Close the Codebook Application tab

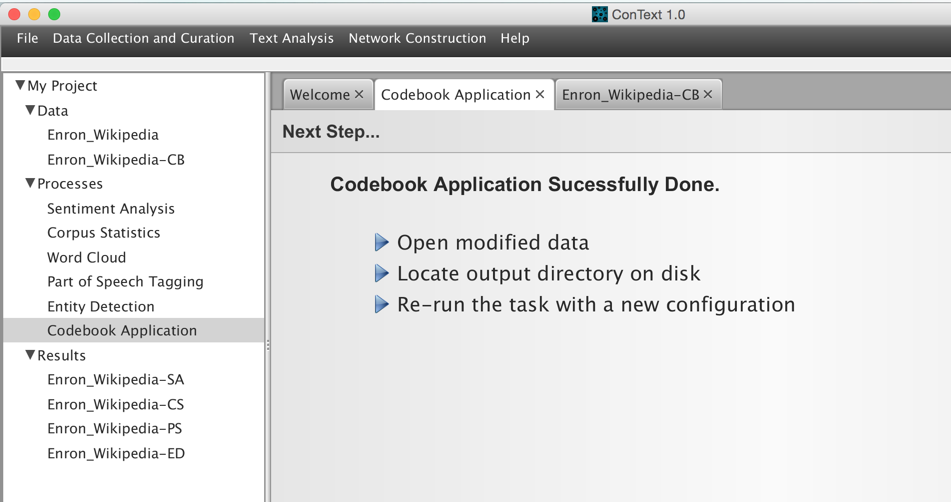coord(540,95)
